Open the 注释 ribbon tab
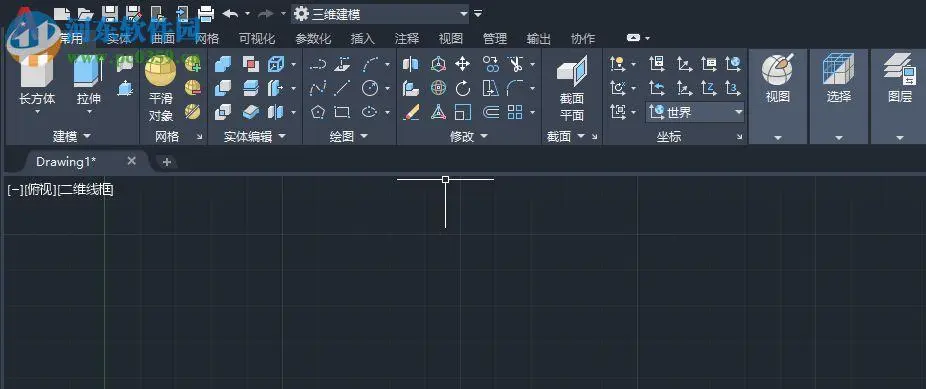This screenshot has height=389, width=926. 406,38
